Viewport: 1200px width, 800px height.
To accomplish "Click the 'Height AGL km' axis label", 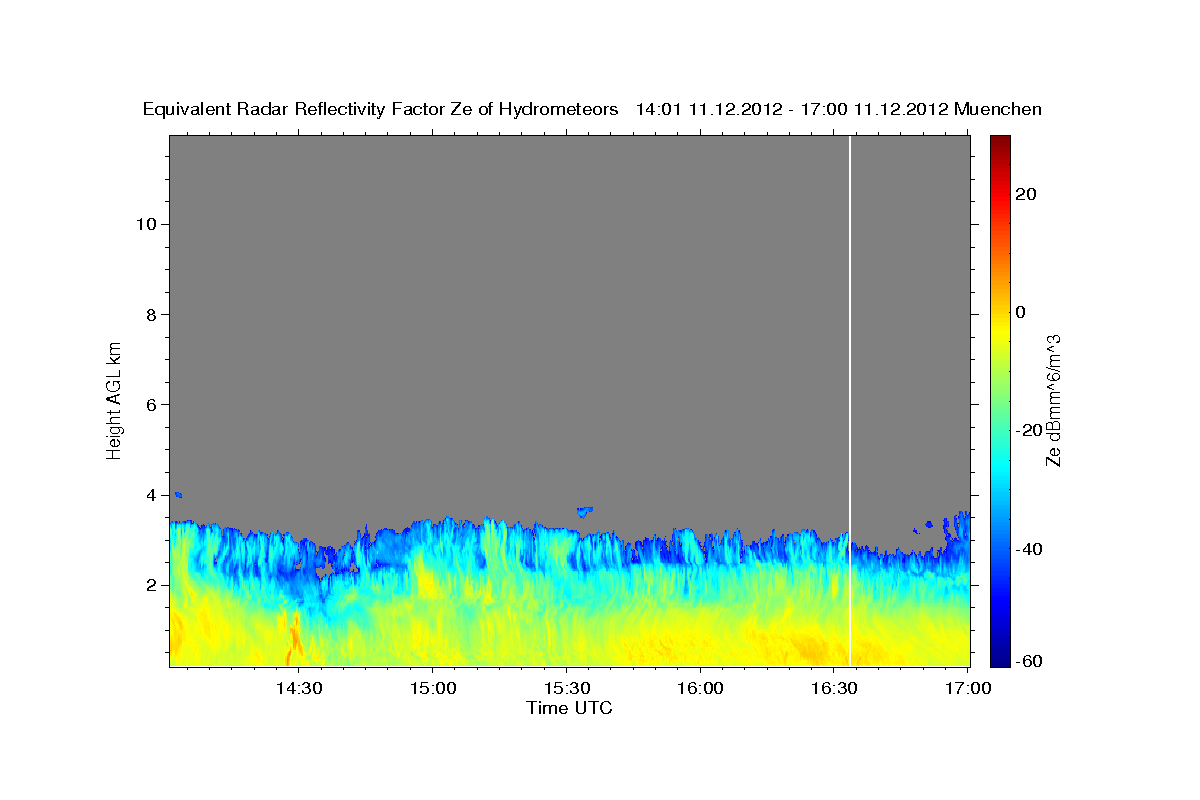I will point(114,400).
